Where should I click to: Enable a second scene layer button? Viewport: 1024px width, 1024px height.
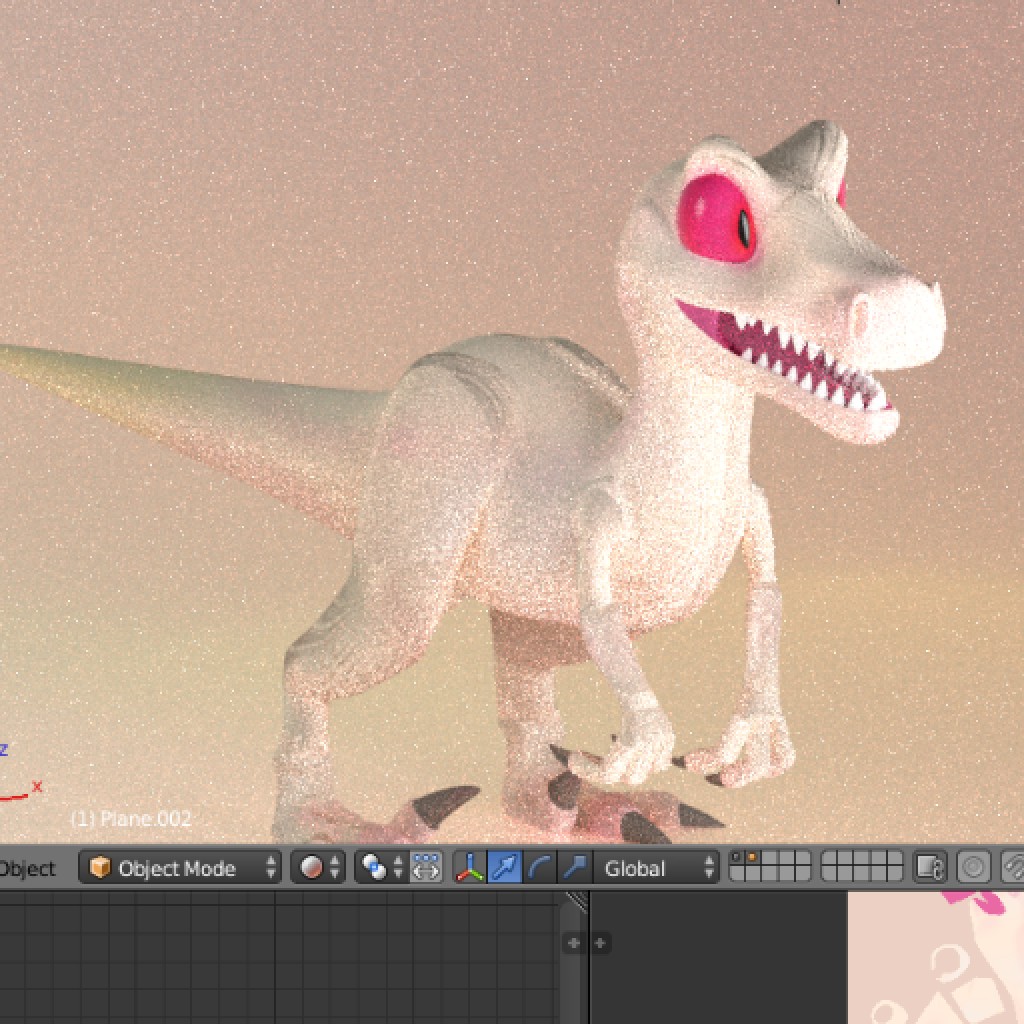(x=770, y=857)
